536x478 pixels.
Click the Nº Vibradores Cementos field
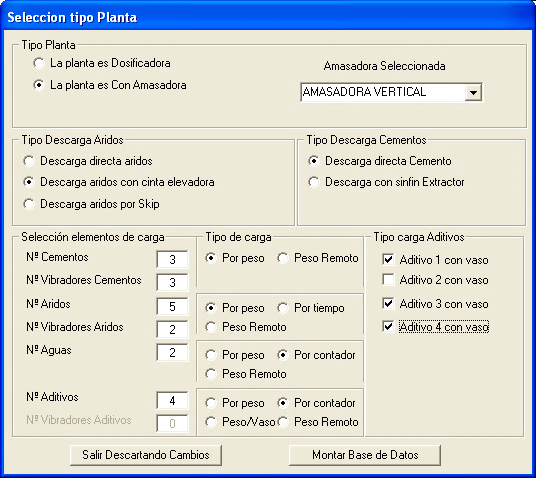pyautogui.click(x=172, y=282)
